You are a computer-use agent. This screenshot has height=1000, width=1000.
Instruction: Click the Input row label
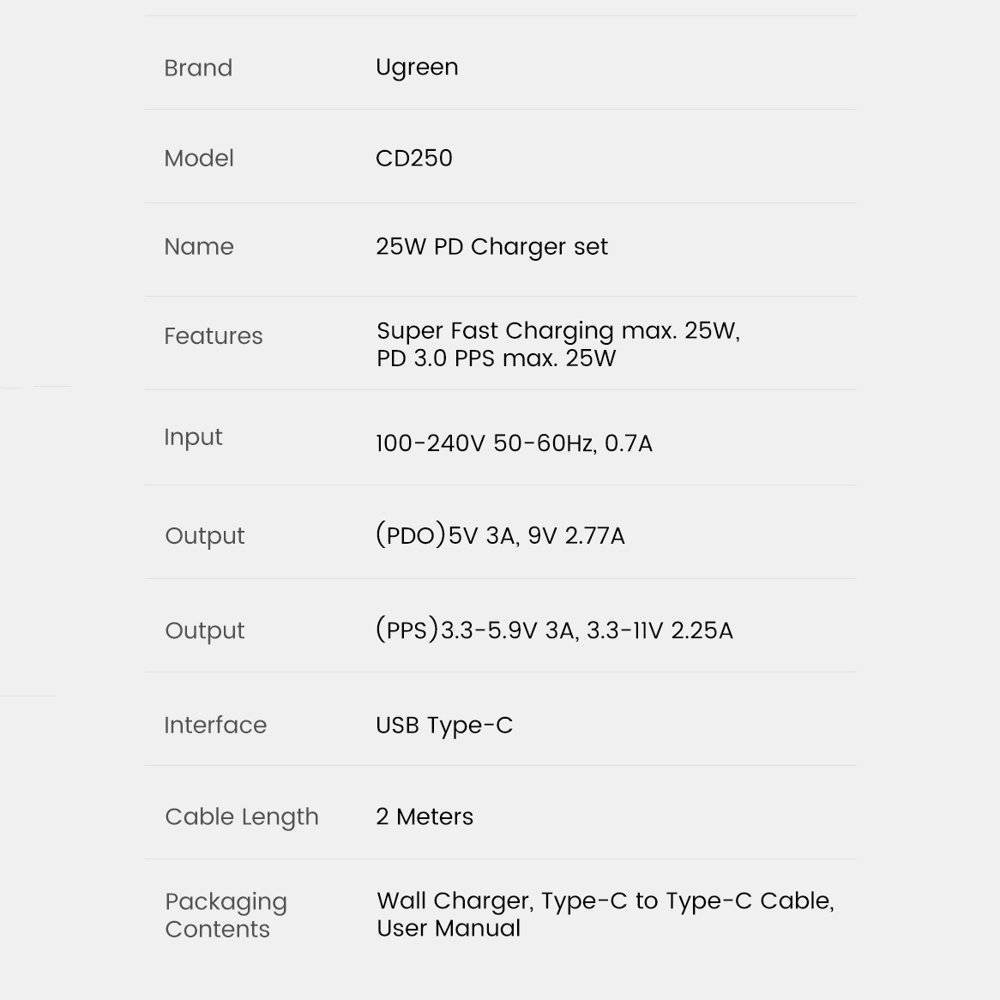tap(193, 437)
